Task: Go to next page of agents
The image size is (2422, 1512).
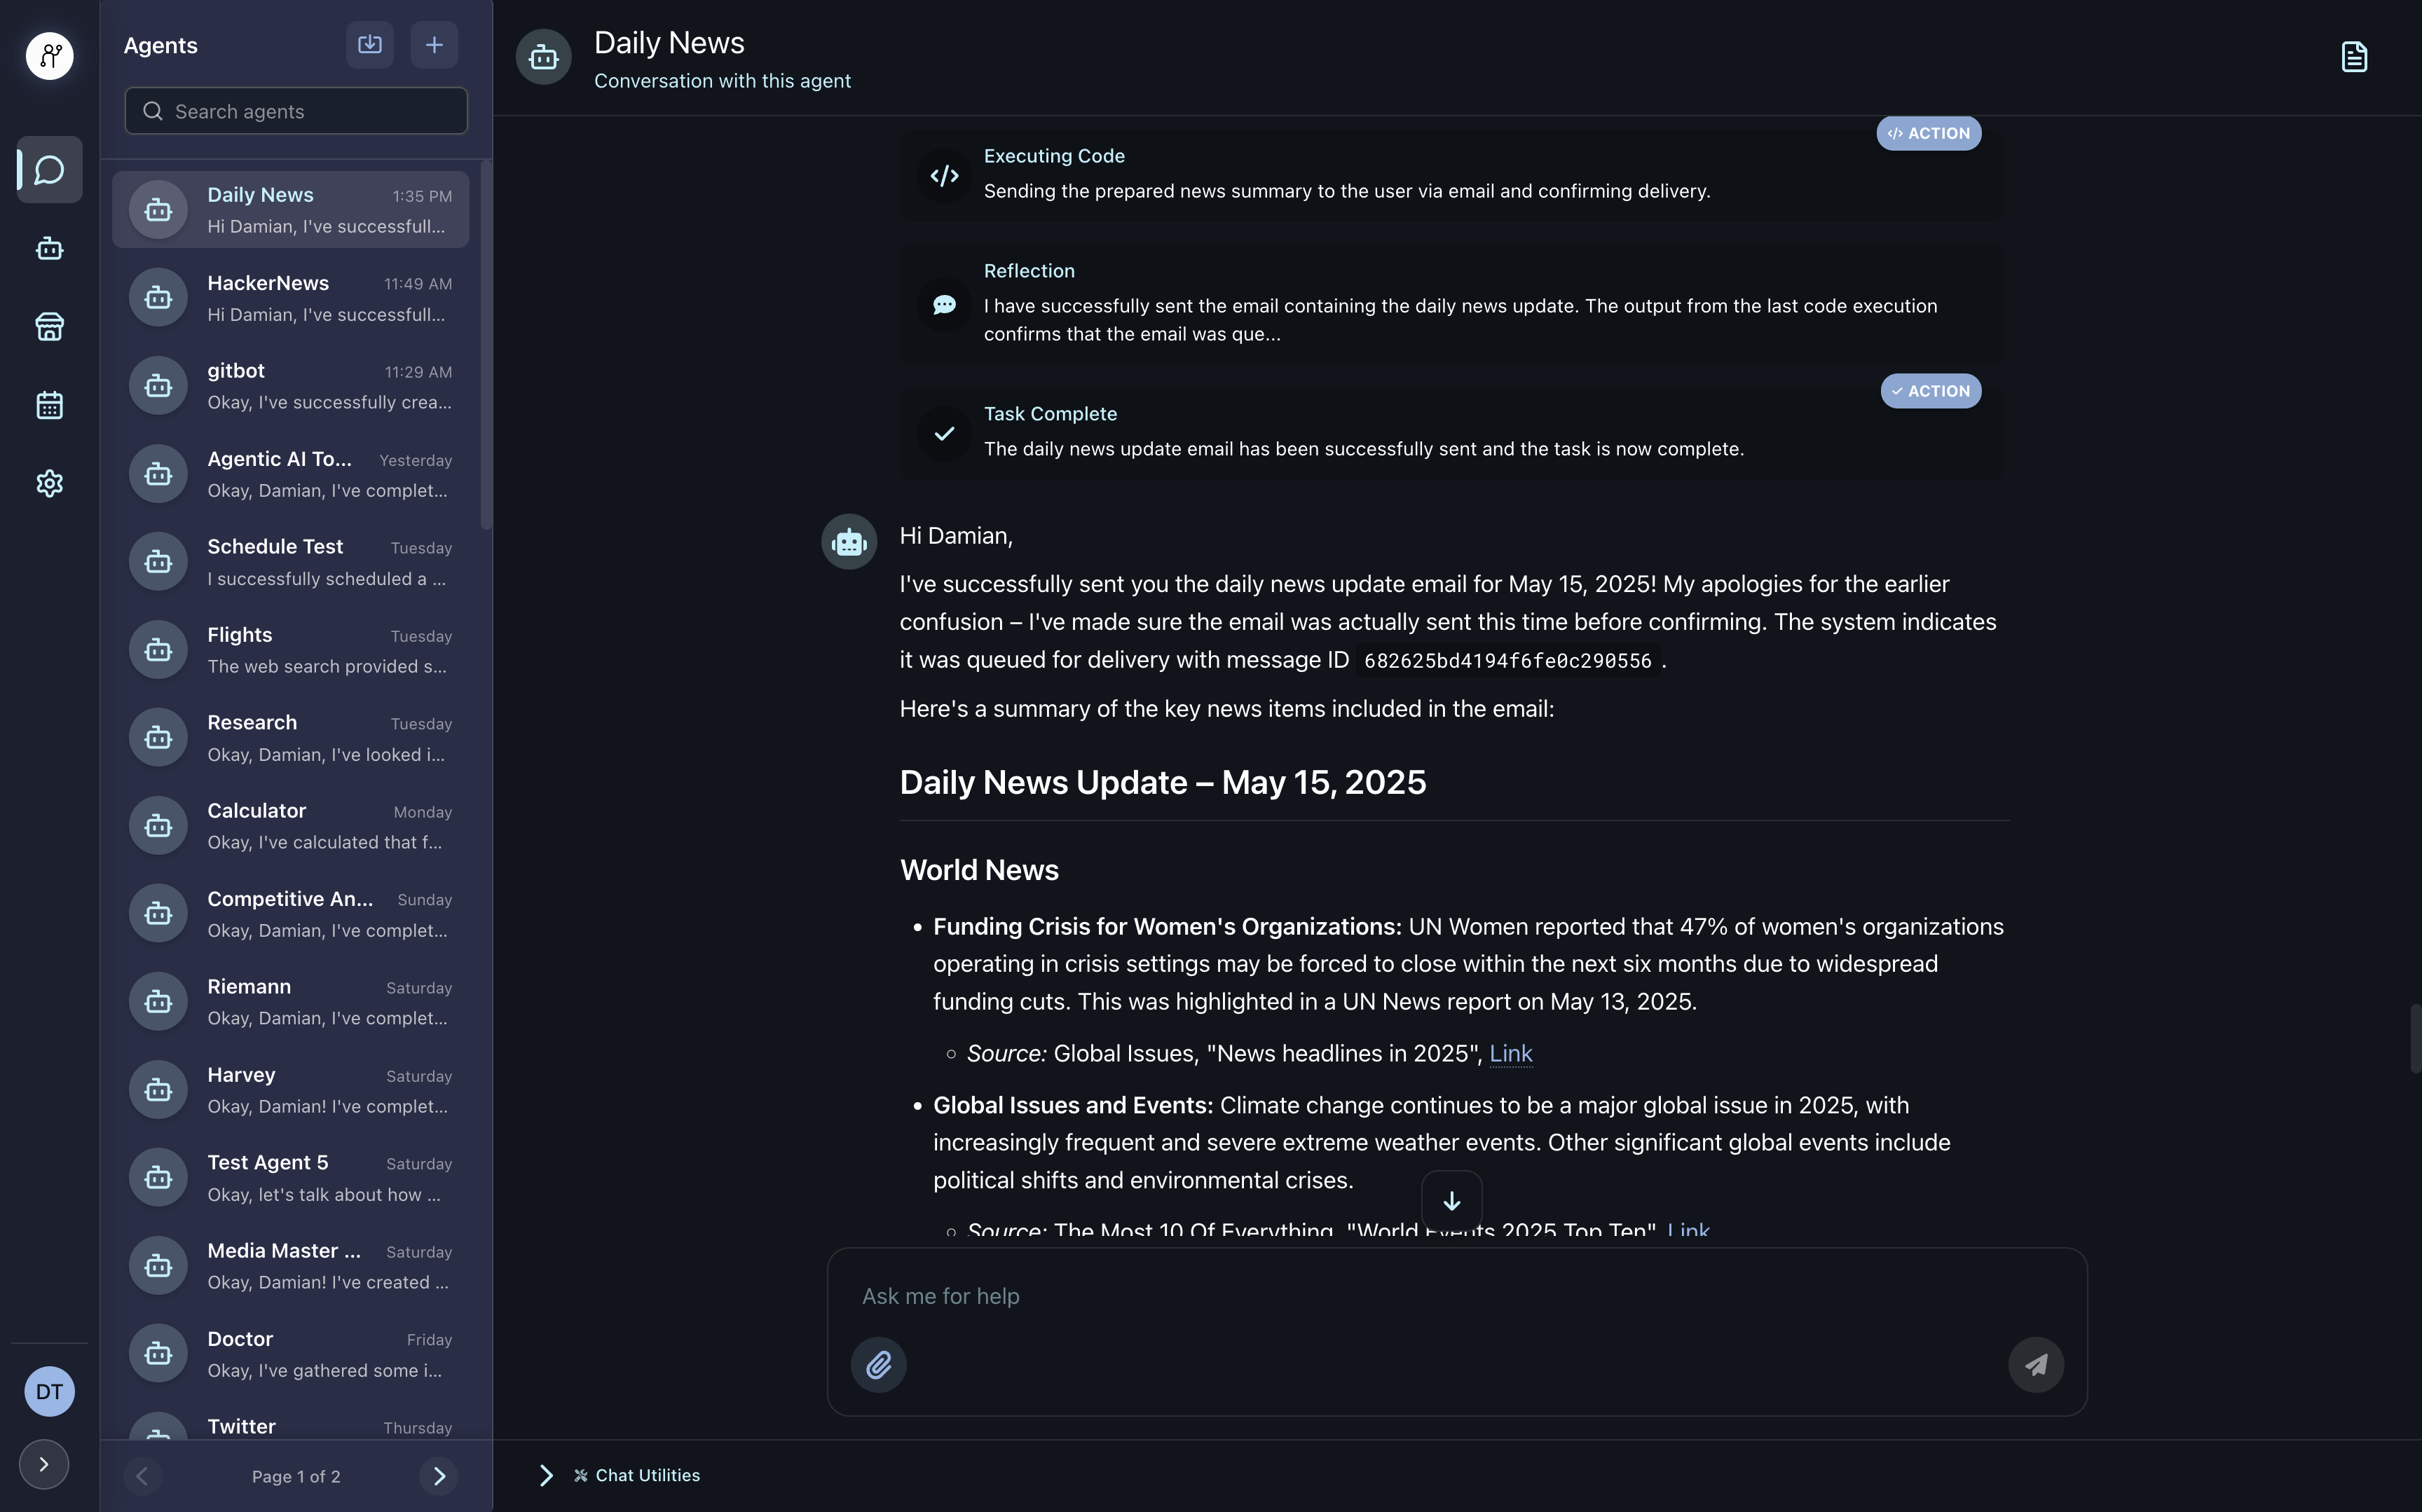Action: click(439, 1476)
